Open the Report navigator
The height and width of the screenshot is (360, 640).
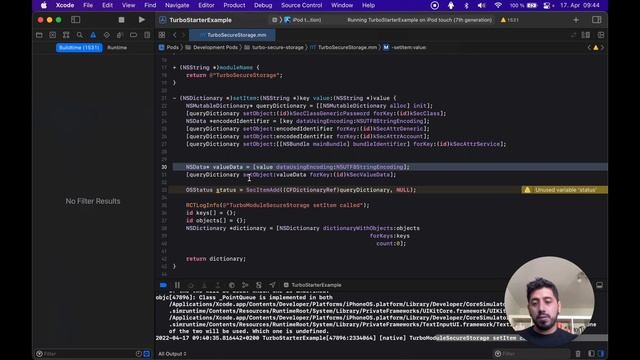(147, 35)
